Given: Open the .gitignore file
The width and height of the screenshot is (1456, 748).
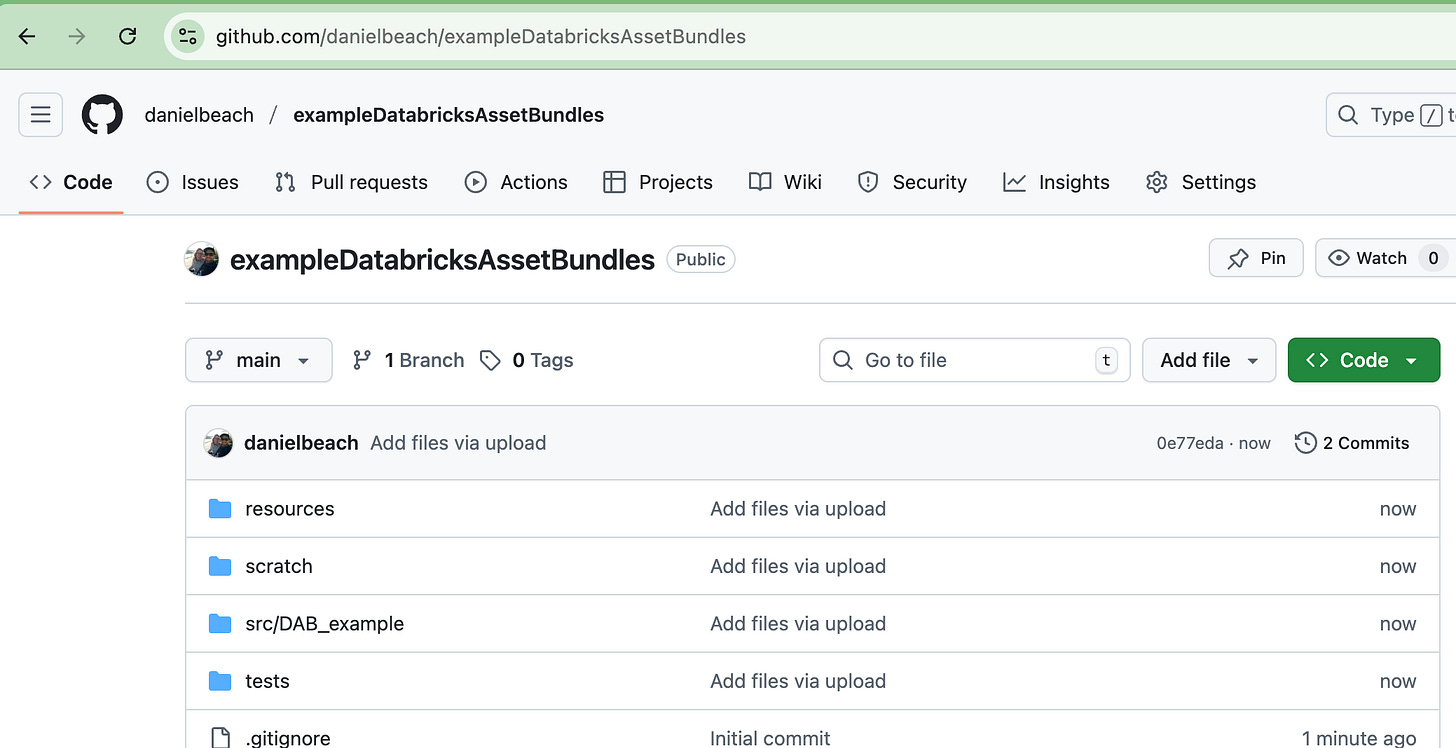Looking at the screenshot, I should tap(288, 738).
